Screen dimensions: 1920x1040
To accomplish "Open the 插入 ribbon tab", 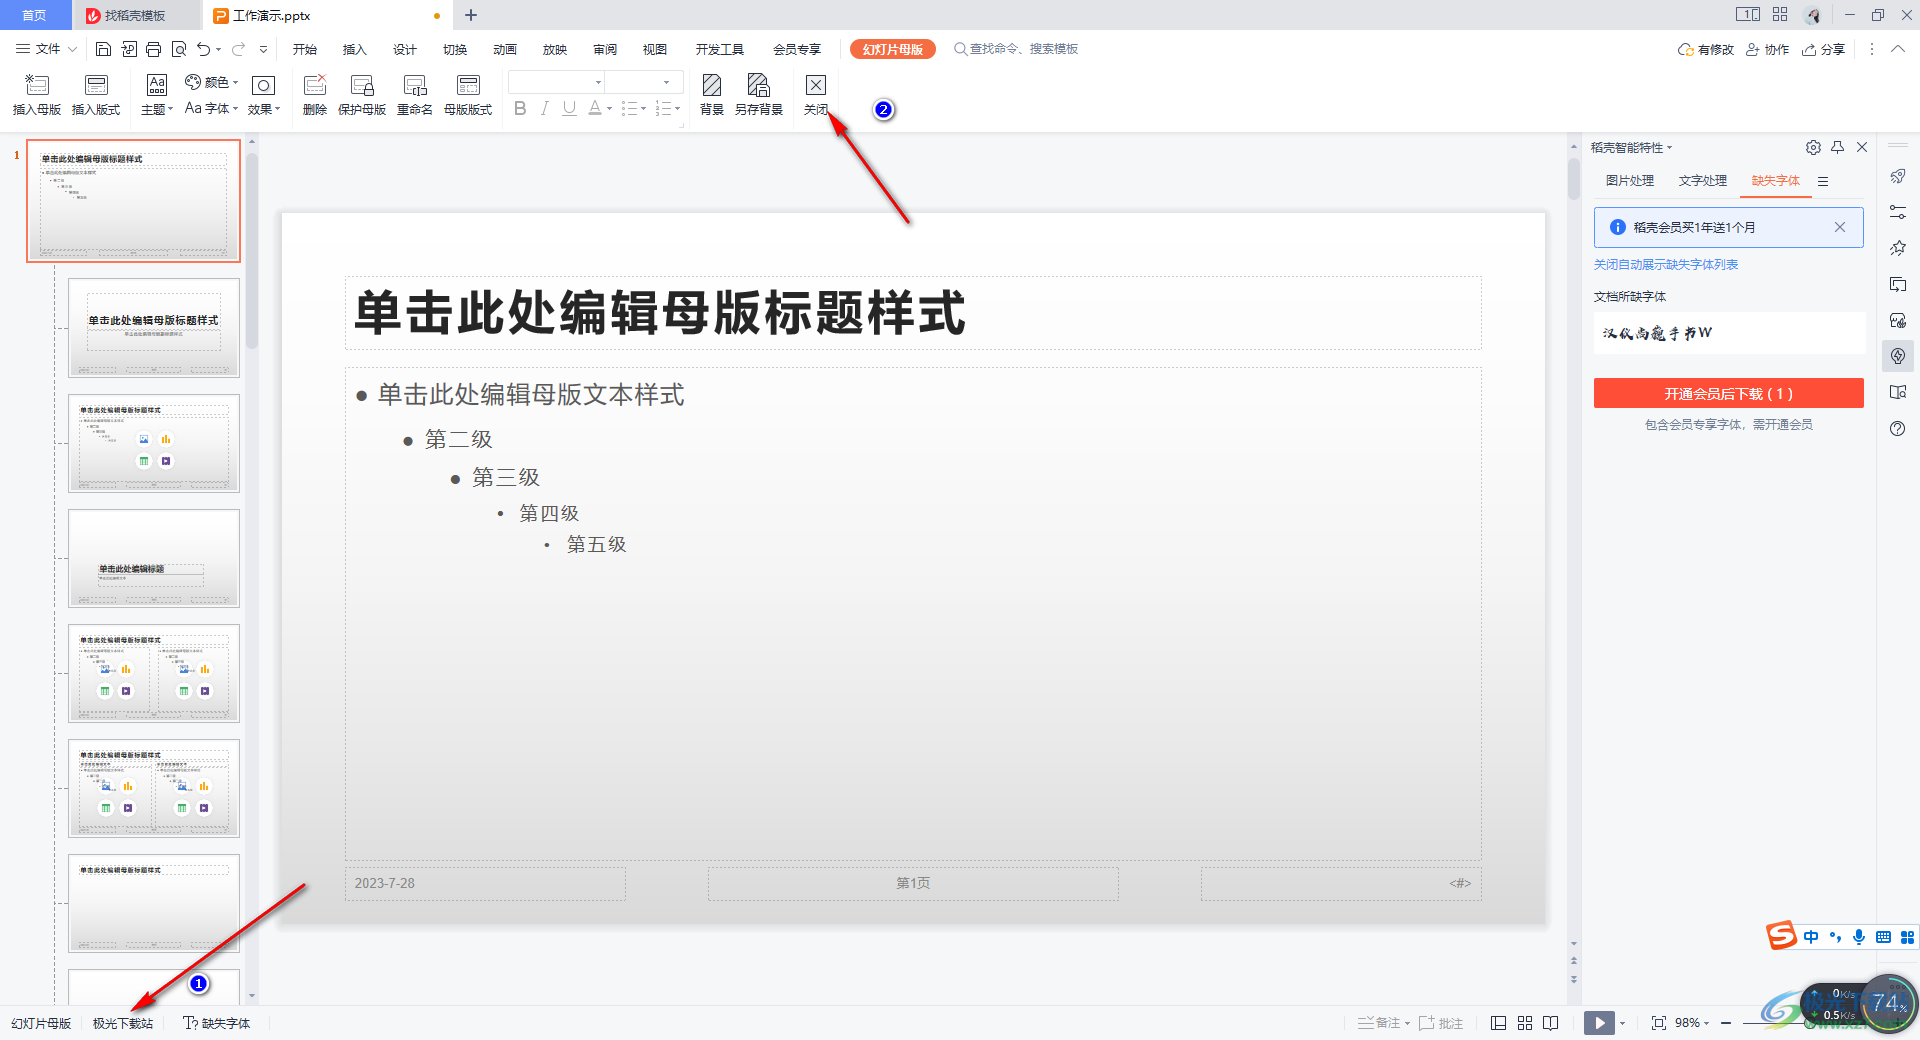I will [x=355, y=49].
